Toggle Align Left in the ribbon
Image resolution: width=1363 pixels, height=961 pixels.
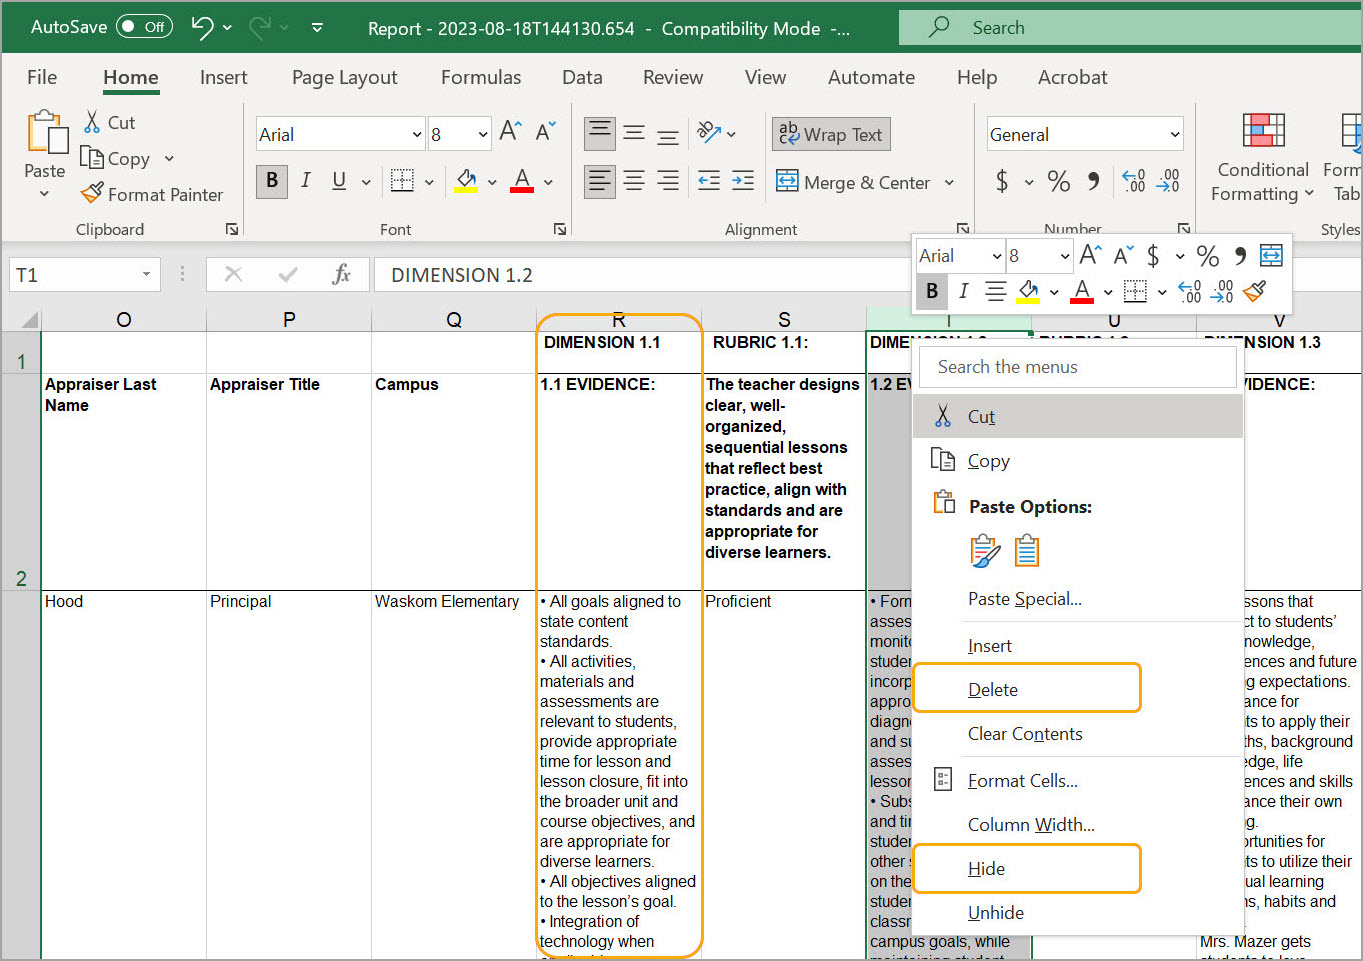(x=600, y=181)
